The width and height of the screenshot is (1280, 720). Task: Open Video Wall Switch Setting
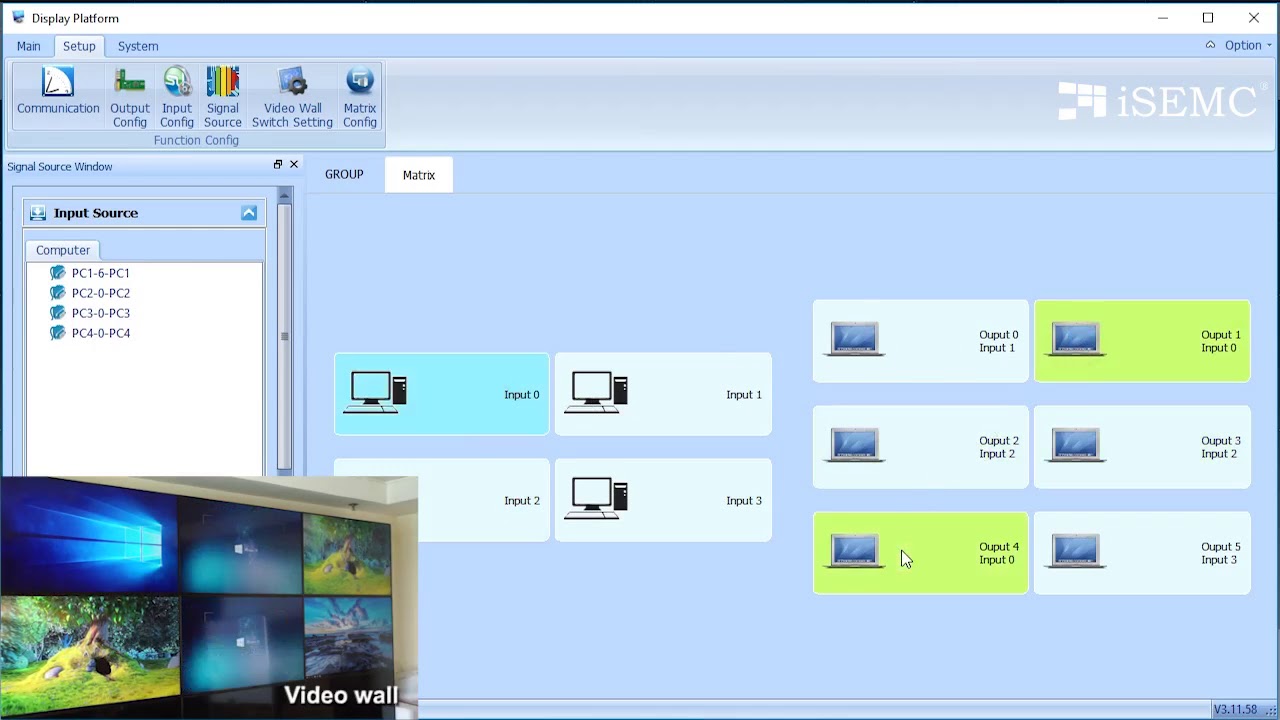pos(292,97)
